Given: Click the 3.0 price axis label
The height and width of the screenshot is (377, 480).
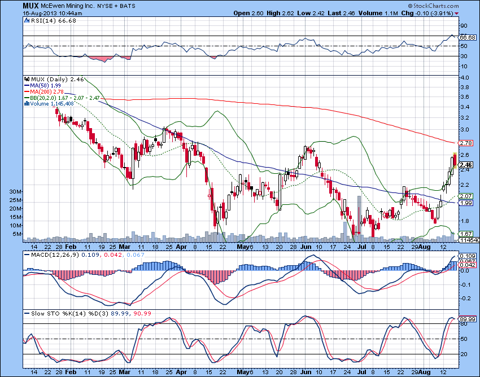Looking at the screenshot, I should pyautogui.click(x=465, y=130).
